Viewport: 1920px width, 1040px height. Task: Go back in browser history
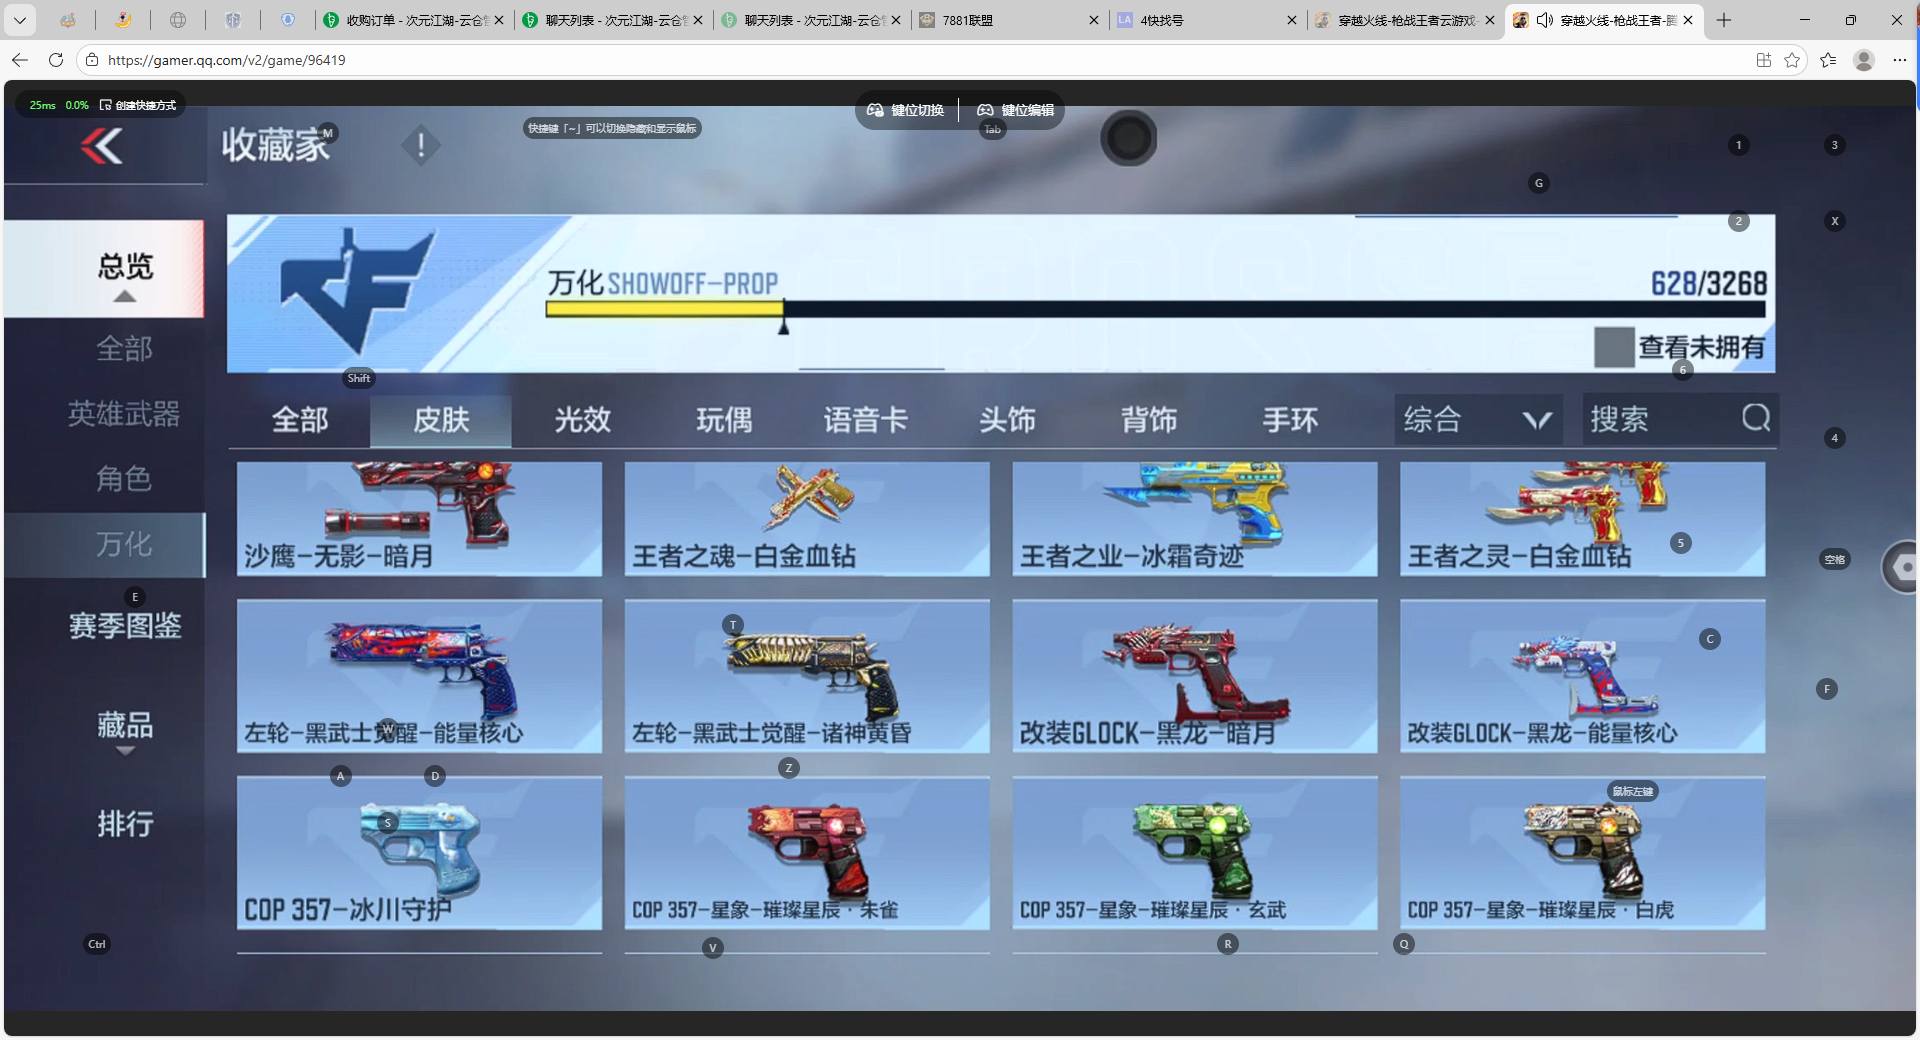click(20, 60)
